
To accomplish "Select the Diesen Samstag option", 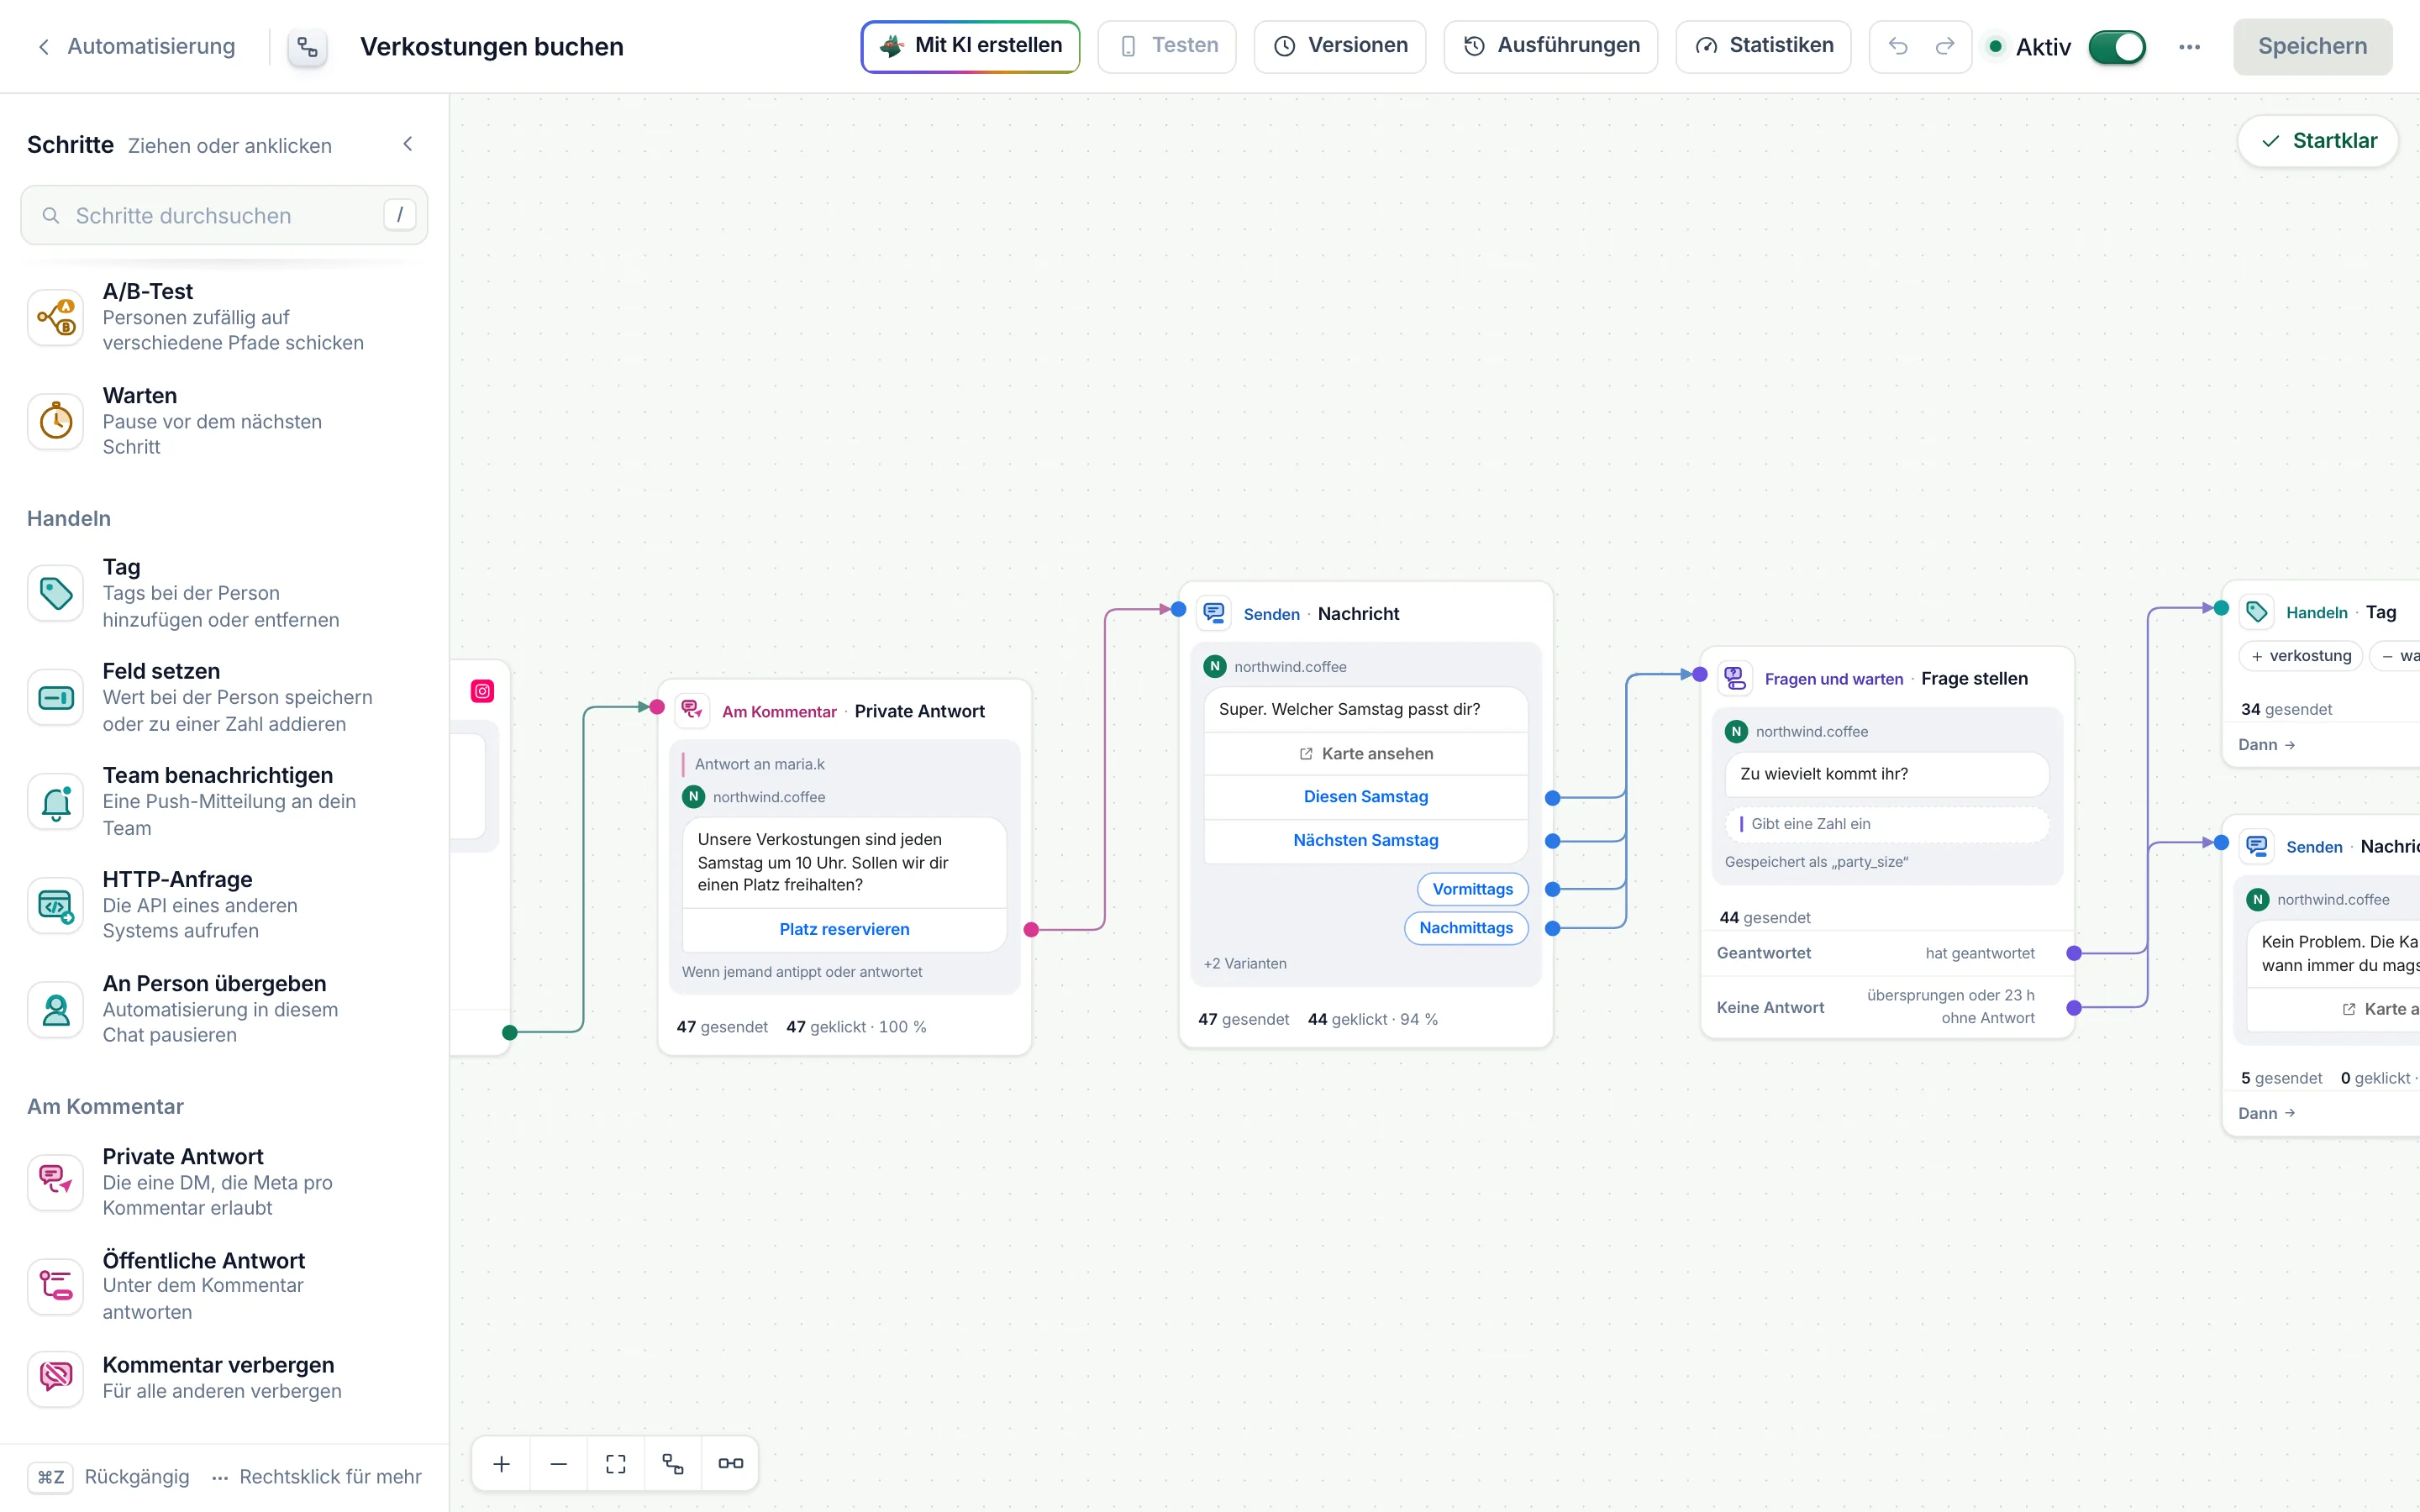I will click(1365, 797).
